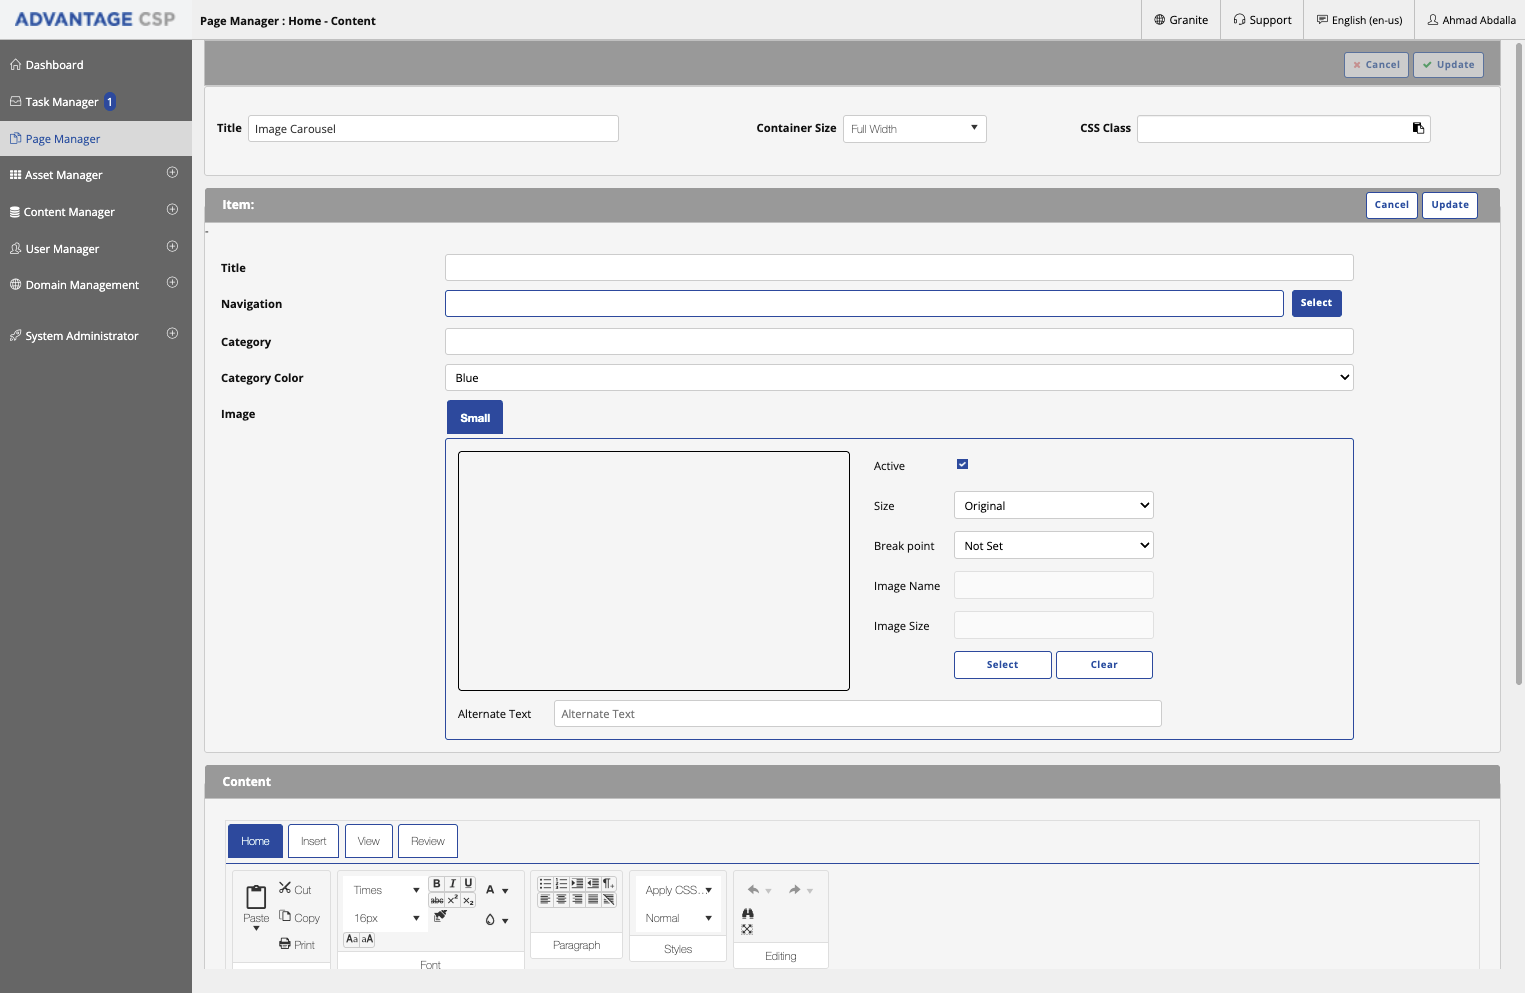The height and width of the screenshot is (993, 1525).
Task: Click the Alternate Text input field
Action: (858, 714)
